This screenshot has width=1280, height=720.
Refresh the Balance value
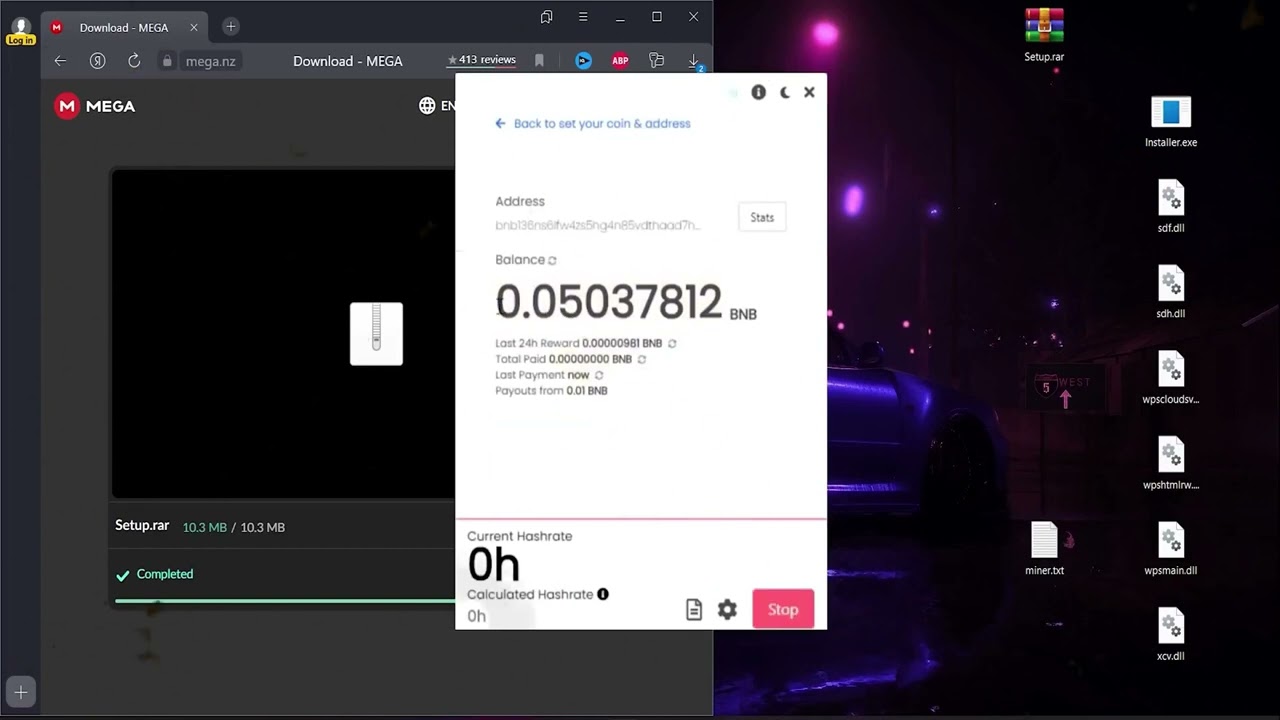[552, 260]
